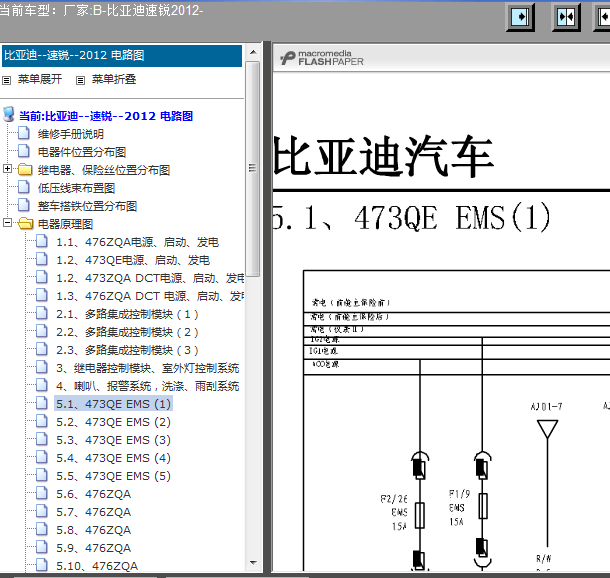
Task: Select the highlighted 5.1、473QE EMS (1) entry
Action: 113,404
